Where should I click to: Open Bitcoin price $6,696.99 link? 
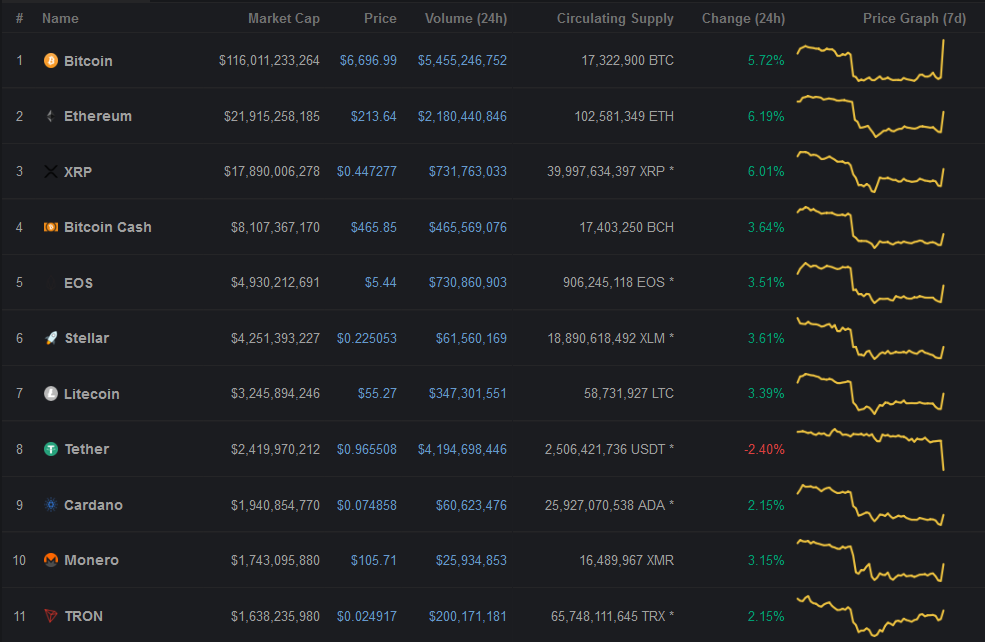[x=368, y=60]
